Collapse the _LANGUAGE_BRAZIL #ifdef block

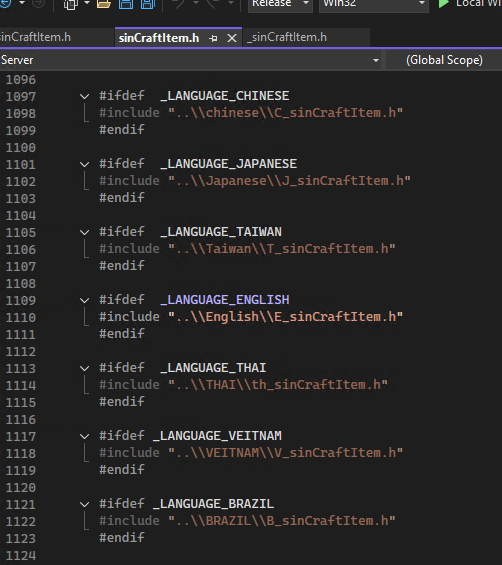(84, 504)
